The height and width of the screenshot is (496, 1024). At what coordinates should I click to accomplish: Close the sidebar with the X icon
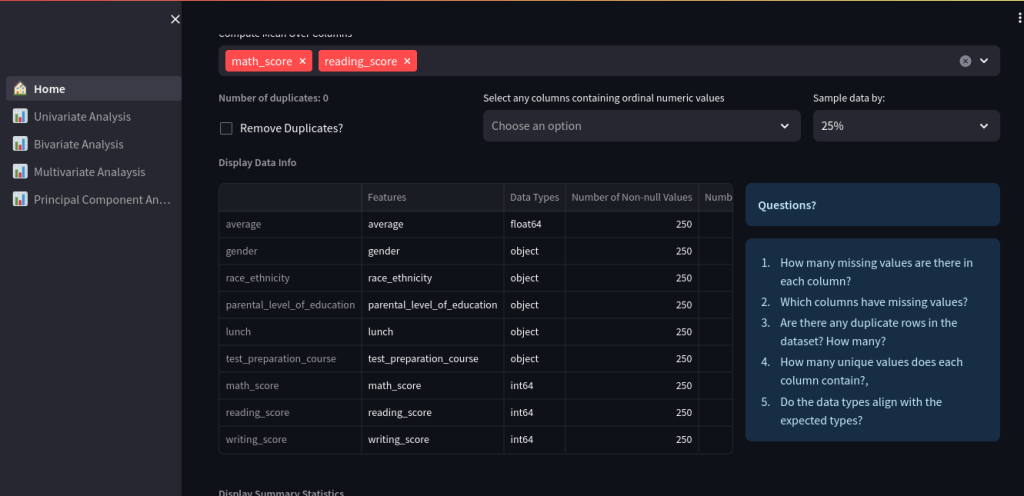[x=176, y=19]
